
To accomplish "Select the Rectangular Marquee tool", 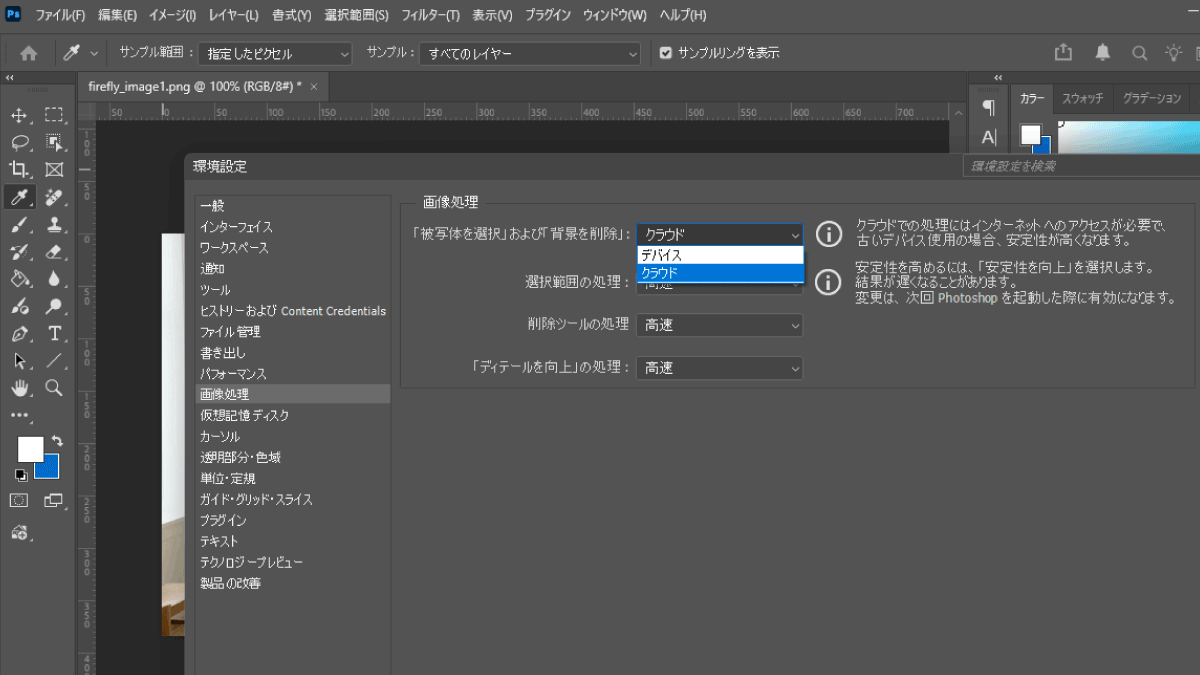I will [54, 115].
